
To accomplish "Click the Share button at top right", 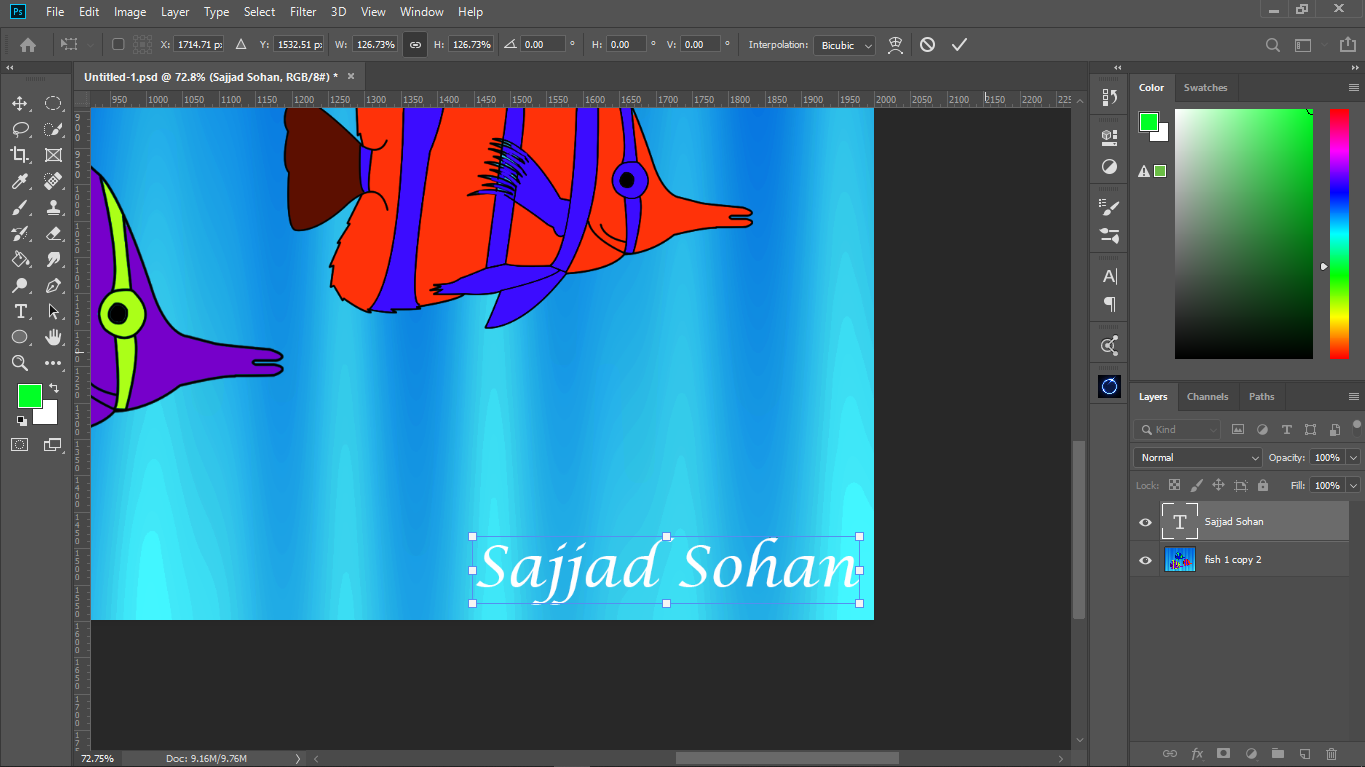I will point(1347,44).
